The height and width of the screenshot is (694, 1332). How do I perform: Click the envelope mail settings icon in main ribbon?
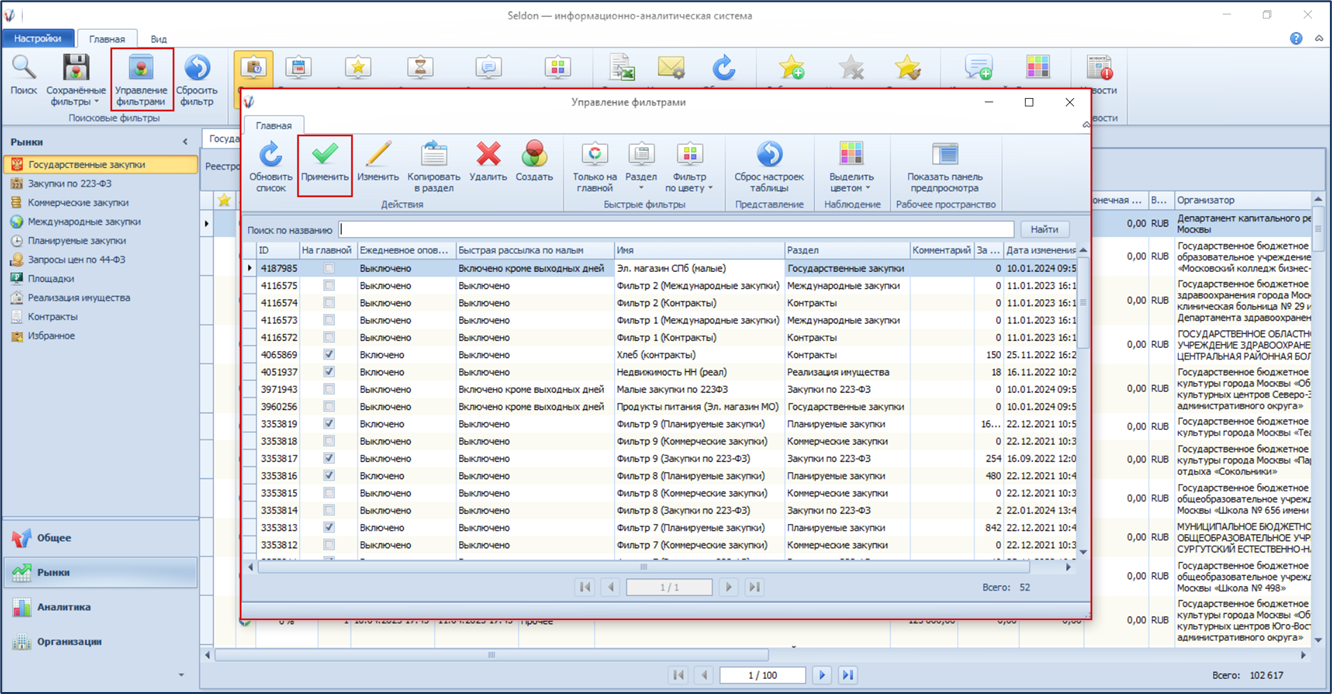coord(671,68)
